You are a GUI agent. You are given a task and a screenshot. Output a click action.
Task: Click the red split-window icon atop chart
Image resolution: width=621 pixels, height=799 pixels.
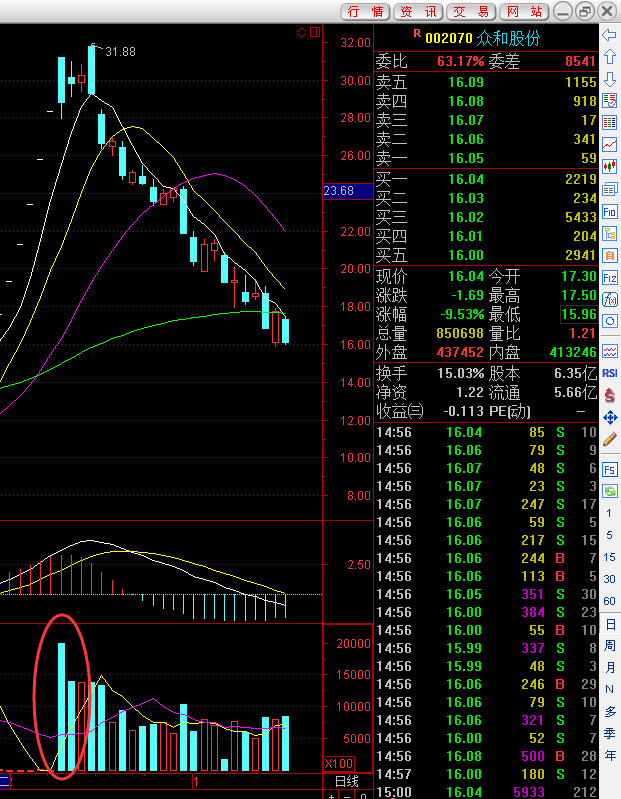(x=315, y=33)
